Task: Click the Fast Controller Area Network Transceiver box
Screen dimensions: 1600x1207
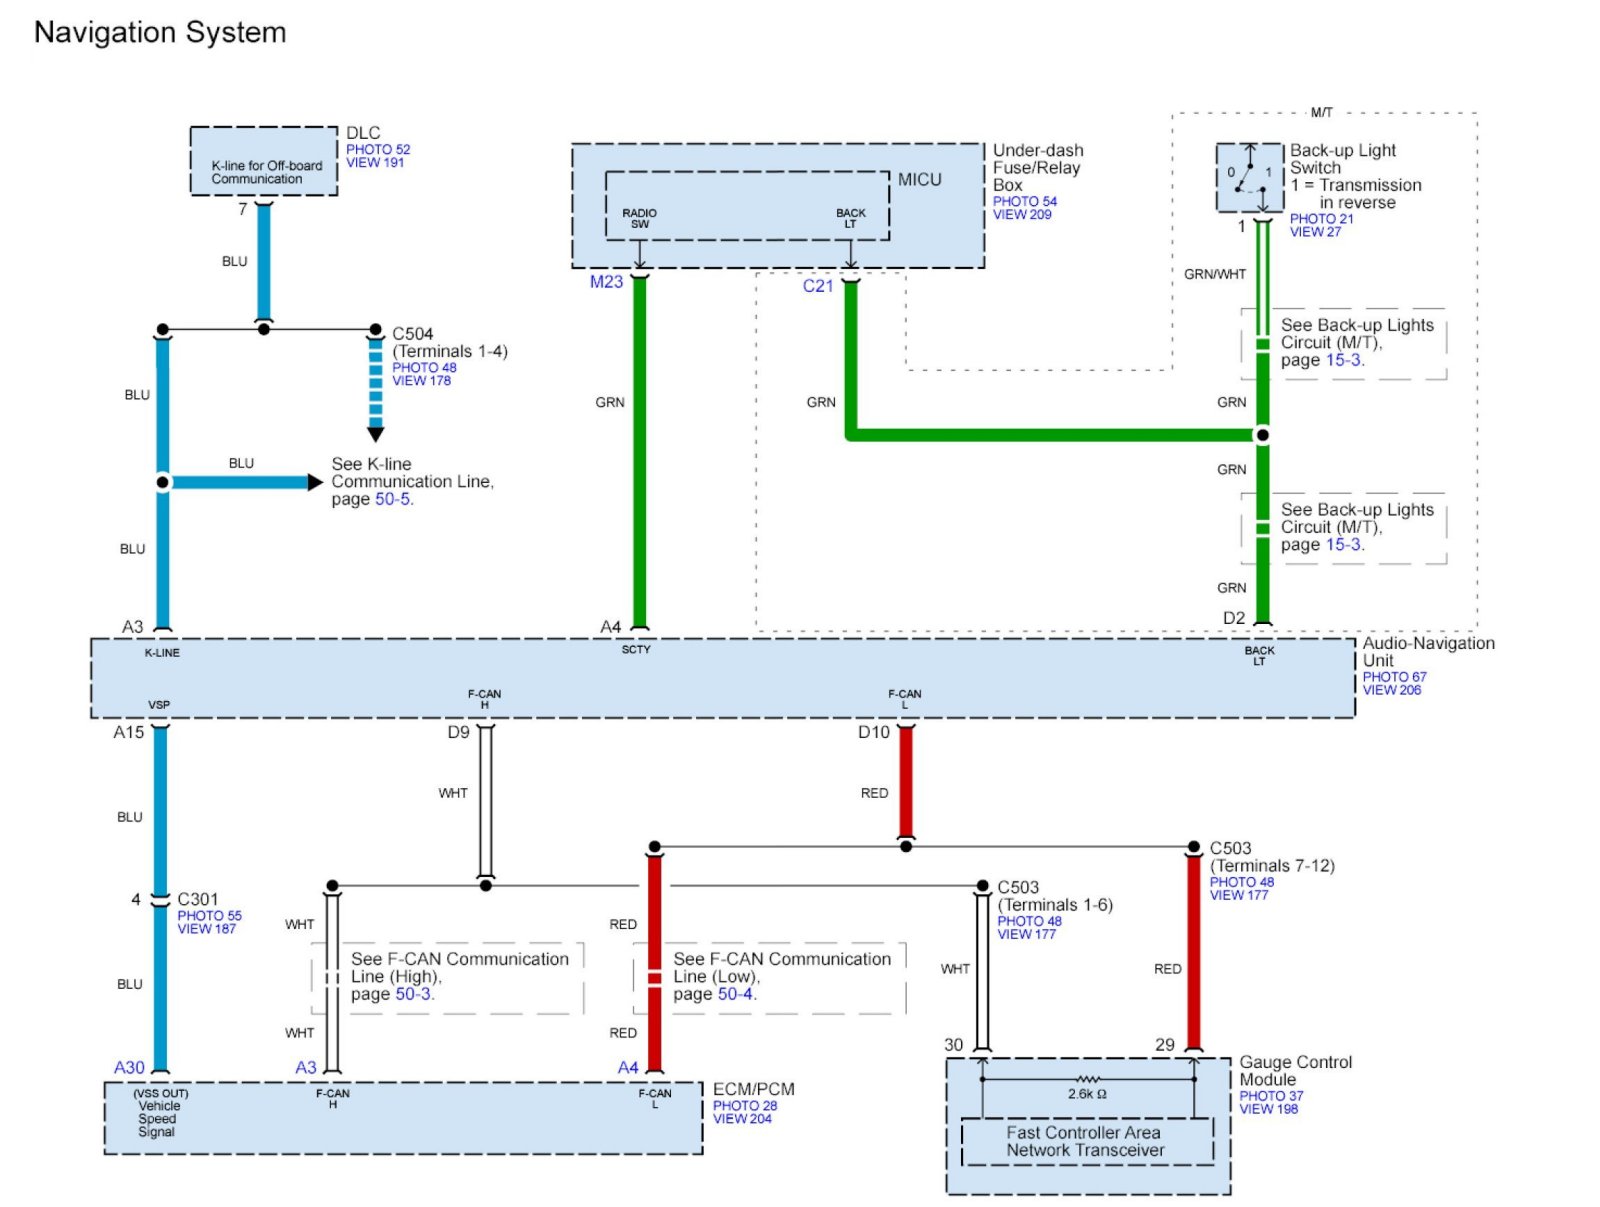Action: [x=1086, y=1141]
